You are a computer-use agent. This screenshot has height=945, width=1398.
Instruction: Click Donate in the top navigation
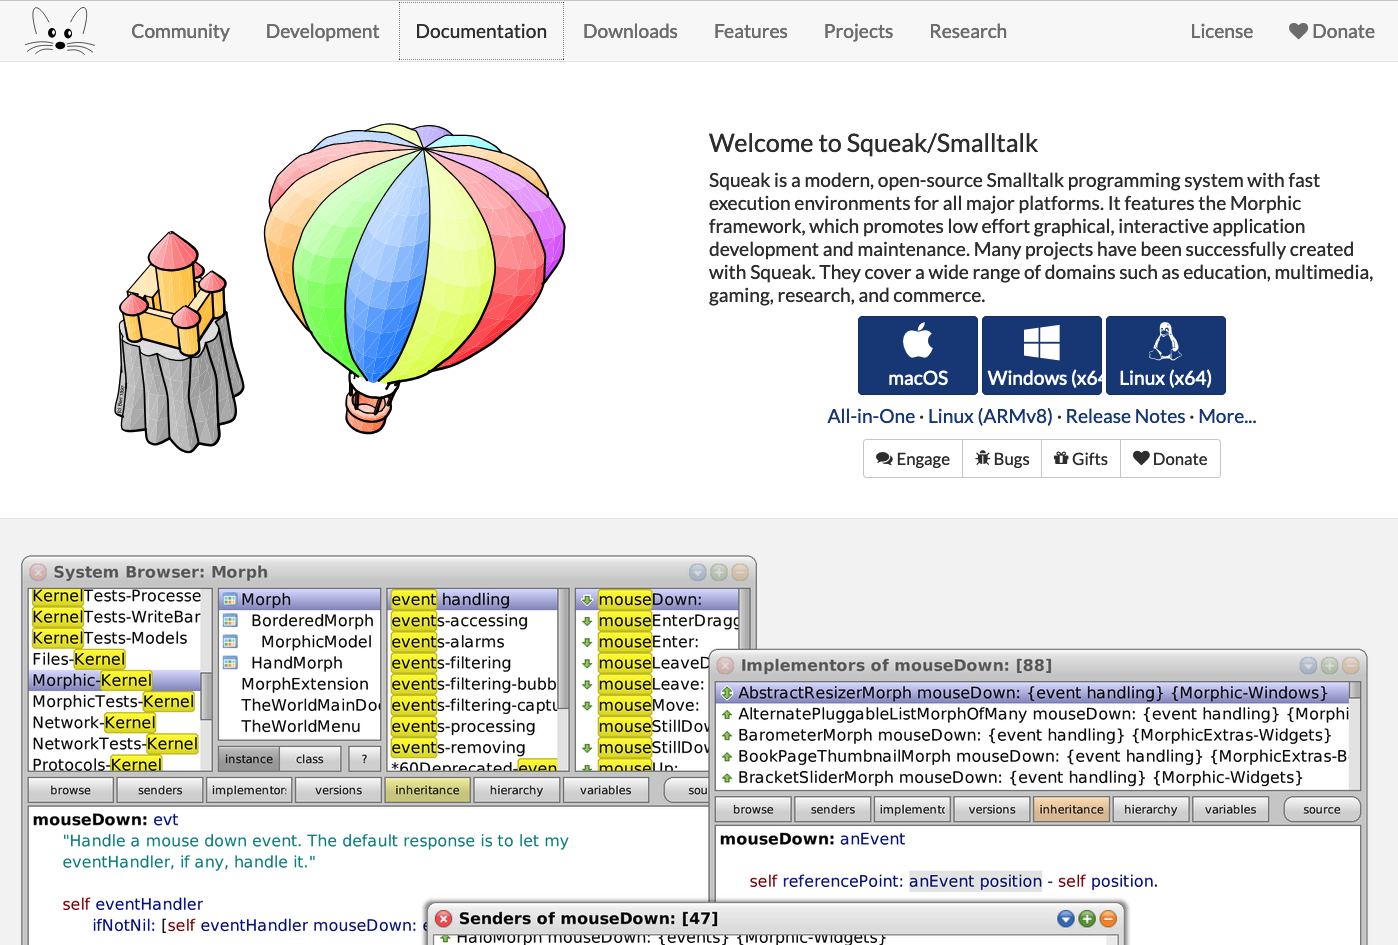click(1331, 31)
